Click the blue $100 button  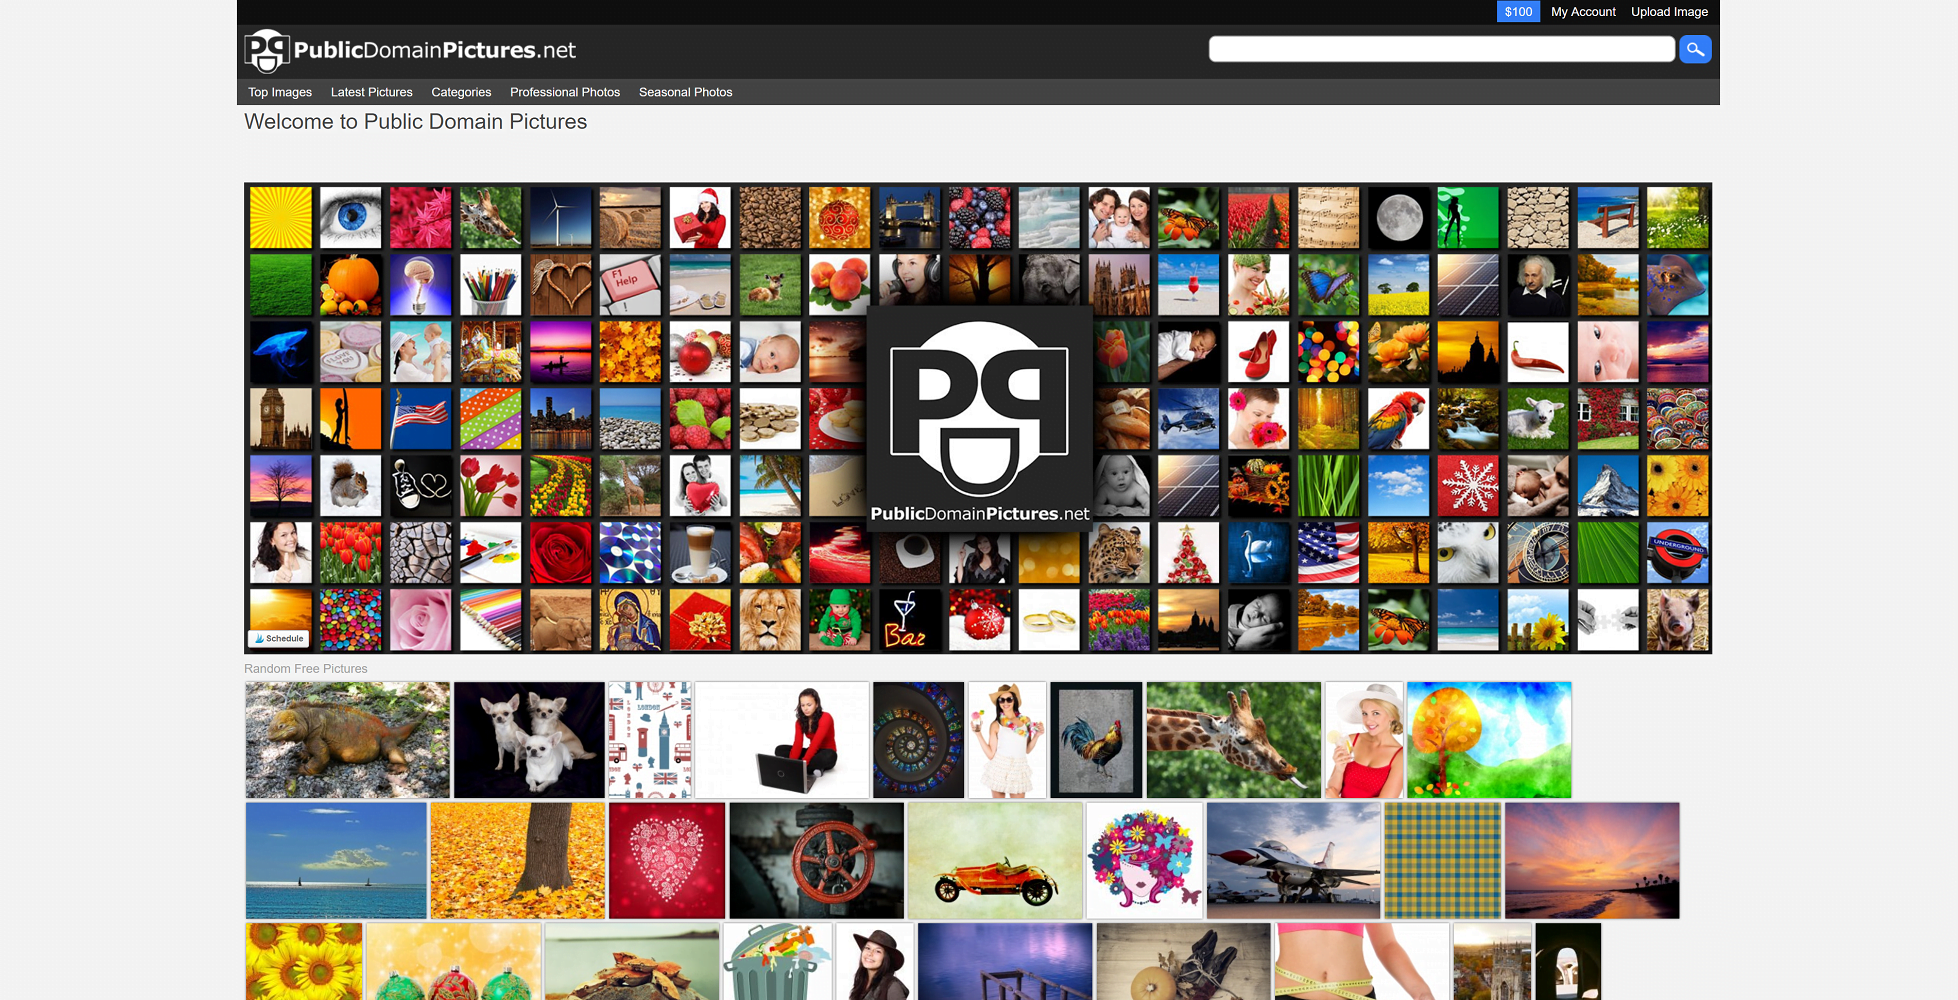tap(1517, 11)
